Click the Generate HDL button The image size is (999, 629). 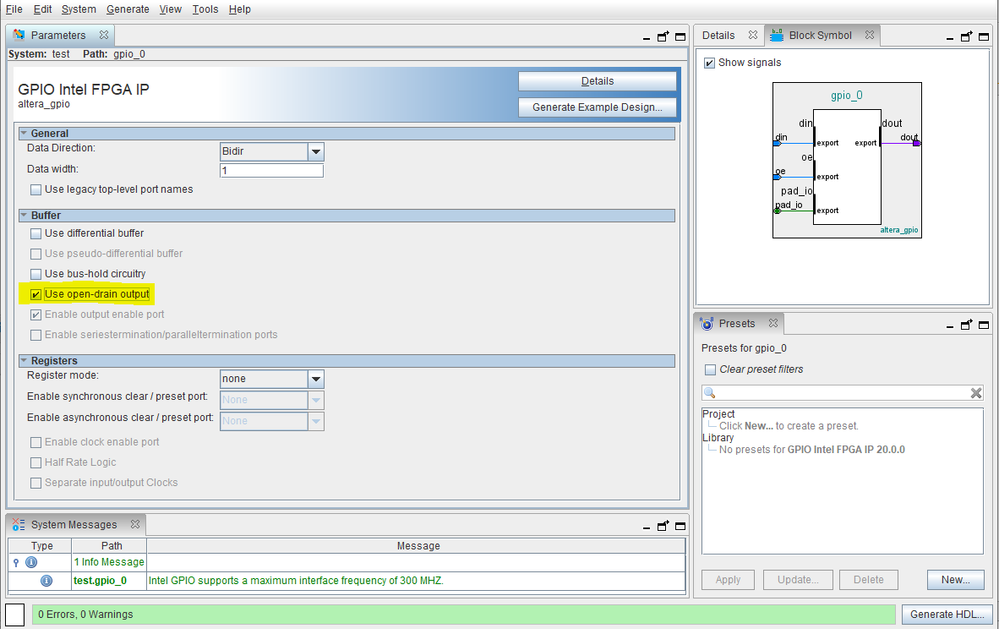(x=946, y=614)
